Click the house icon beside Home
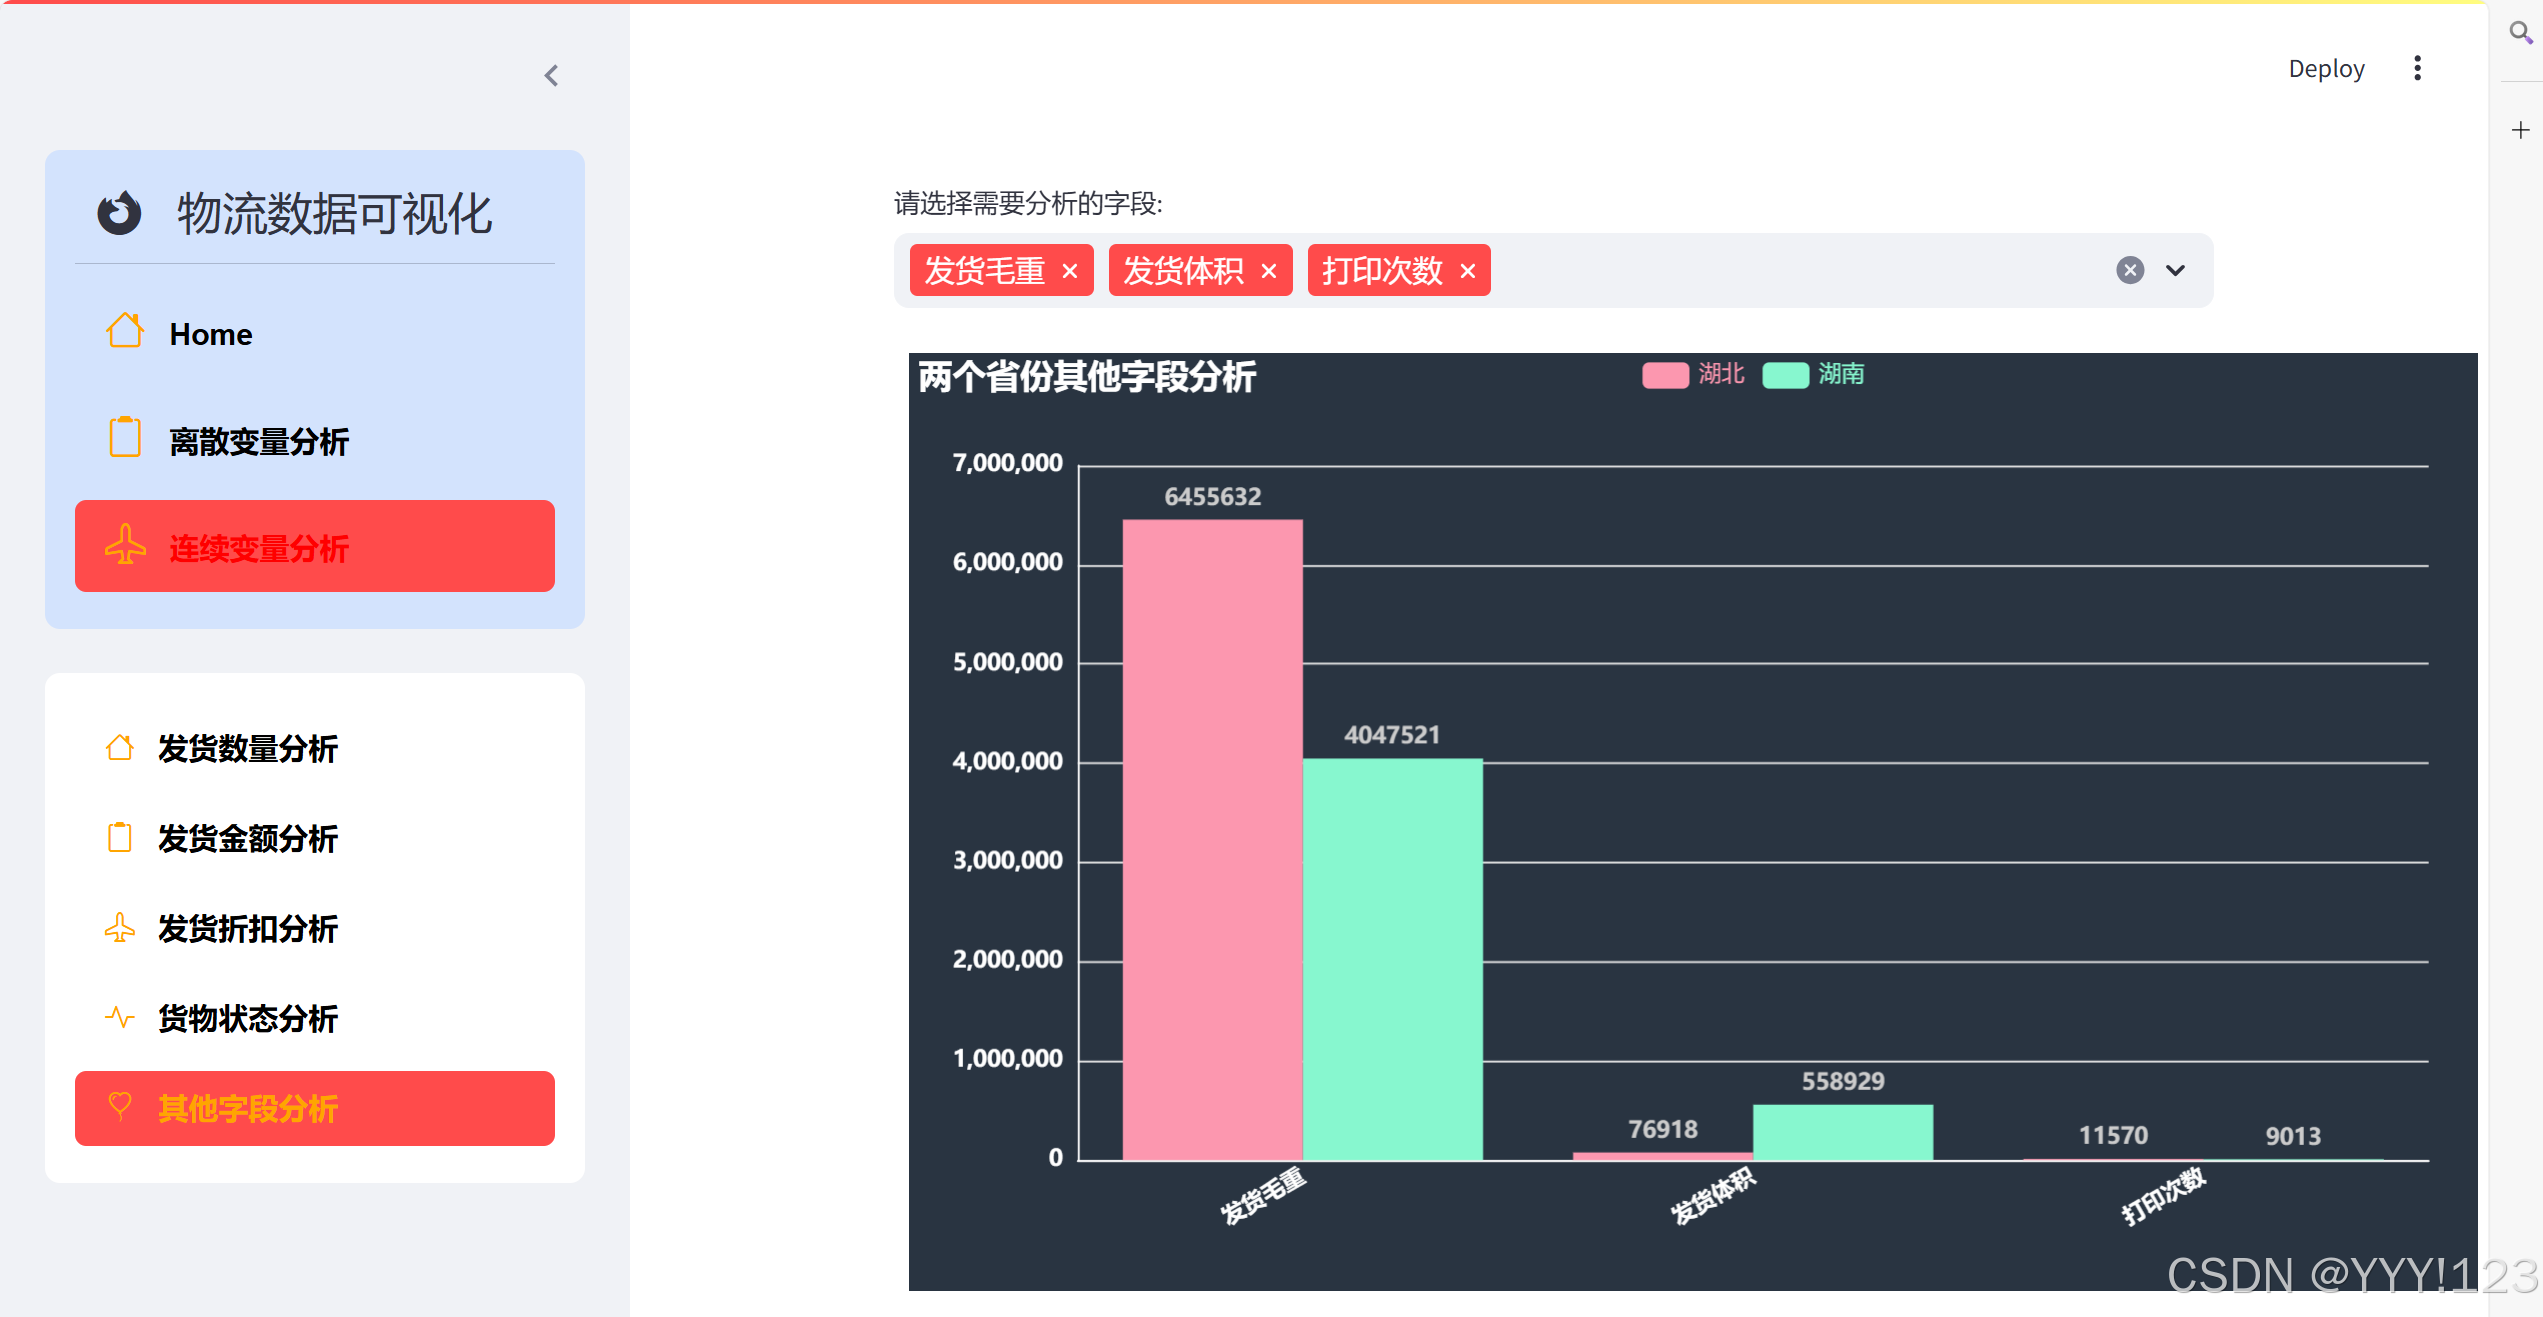 [125, 332]
